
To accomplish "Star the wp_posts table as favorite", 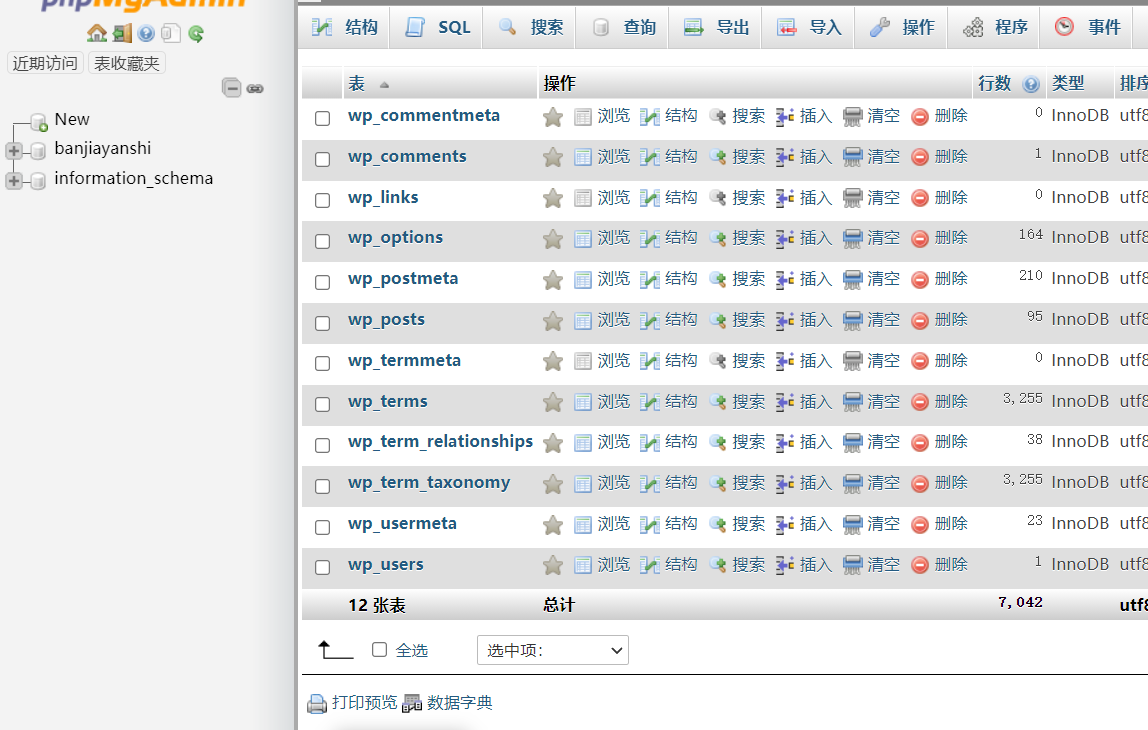I will coord(553,321).
